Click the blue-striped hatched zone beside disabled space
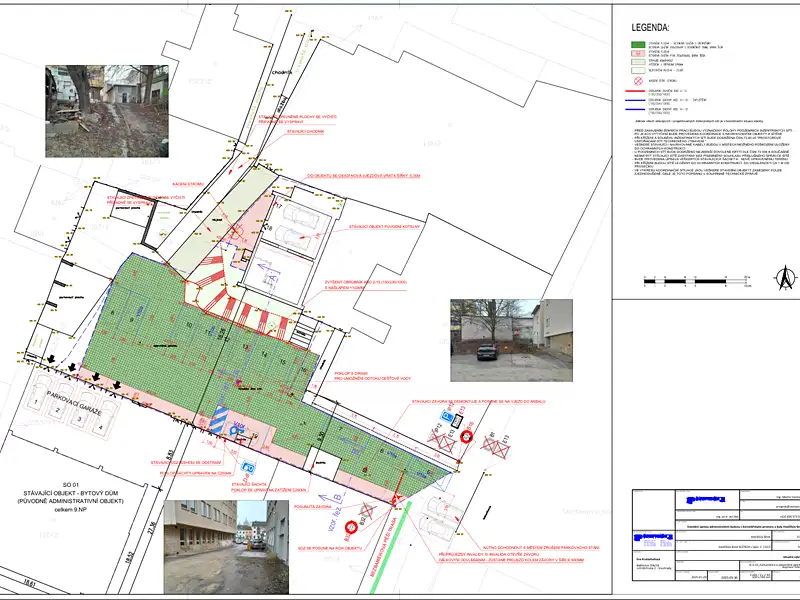Image resolution: width=800 pixels, height=600 pixels. tap(219, 419)
